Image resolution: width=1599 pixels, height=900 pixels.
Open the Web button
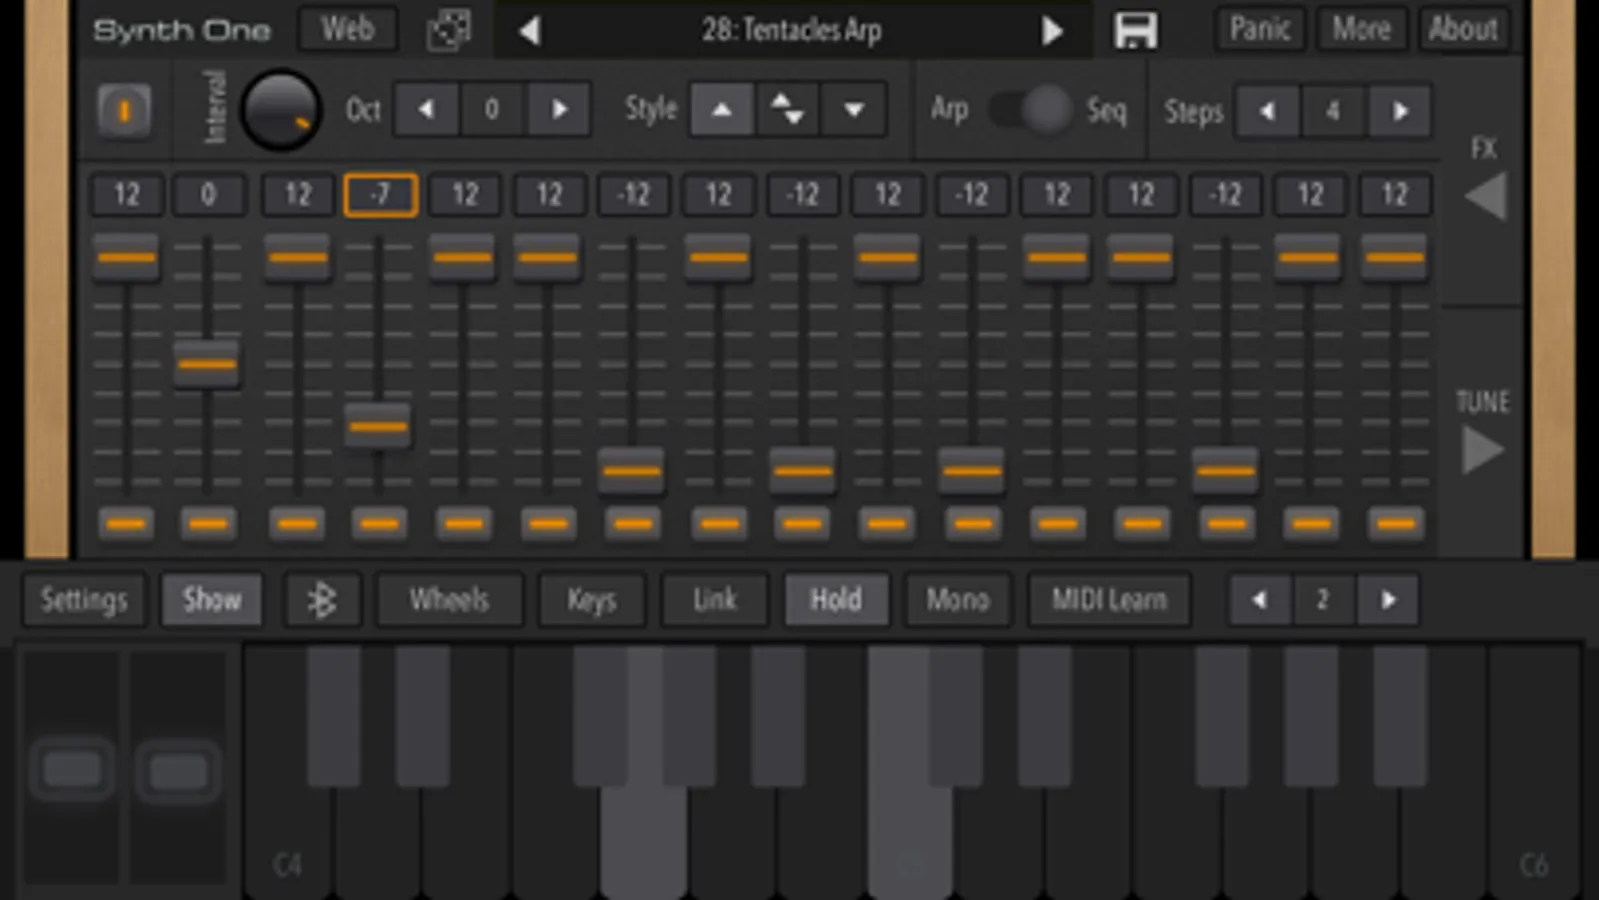[x=347, y=29]
